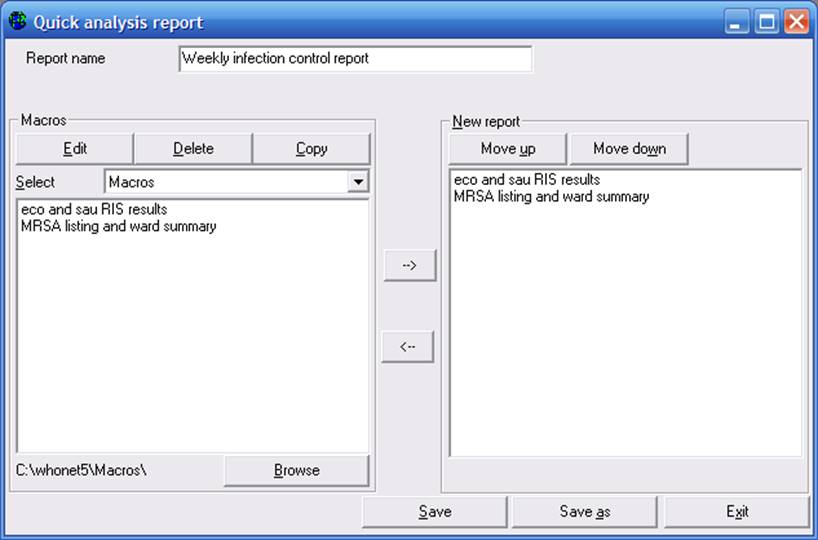Save the quick analysis report

pos(435,512)
